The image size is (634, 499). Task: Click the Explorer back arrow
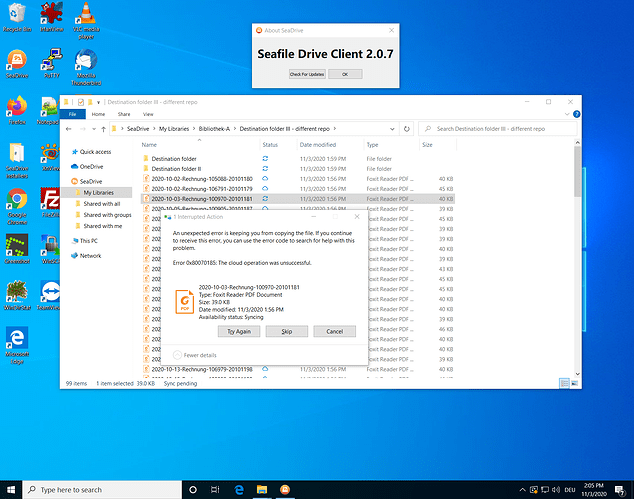[x=69, y=129]
